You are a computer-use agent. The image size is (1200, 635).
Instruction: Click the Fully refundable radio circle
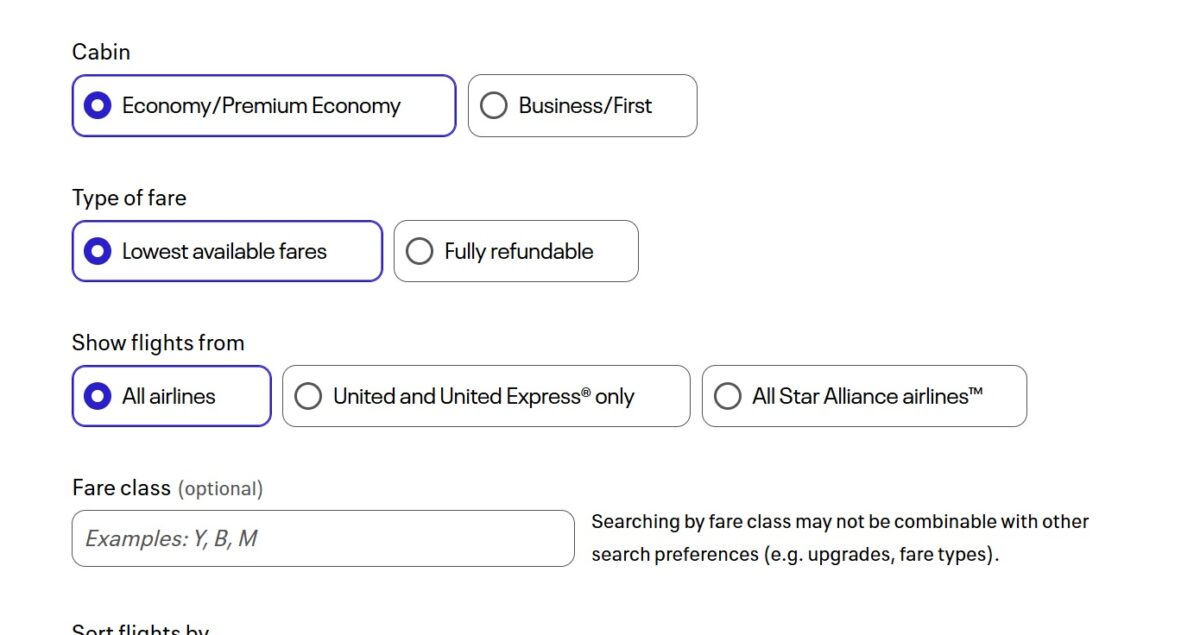pos(419,251)
